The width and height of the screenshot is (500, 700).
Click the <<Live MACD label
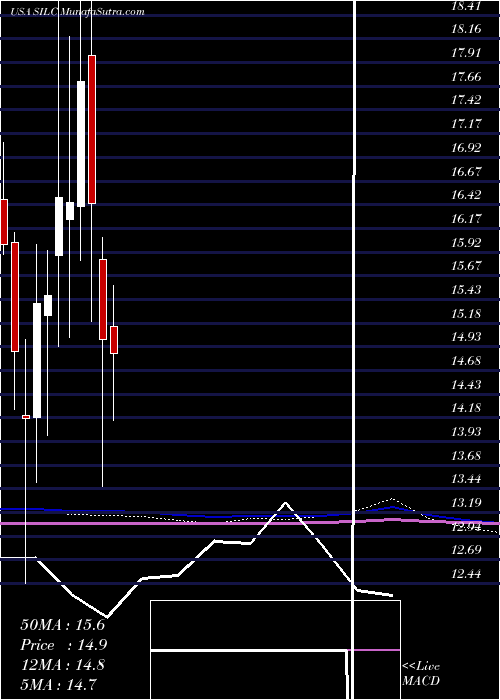(x=421, y=674)
